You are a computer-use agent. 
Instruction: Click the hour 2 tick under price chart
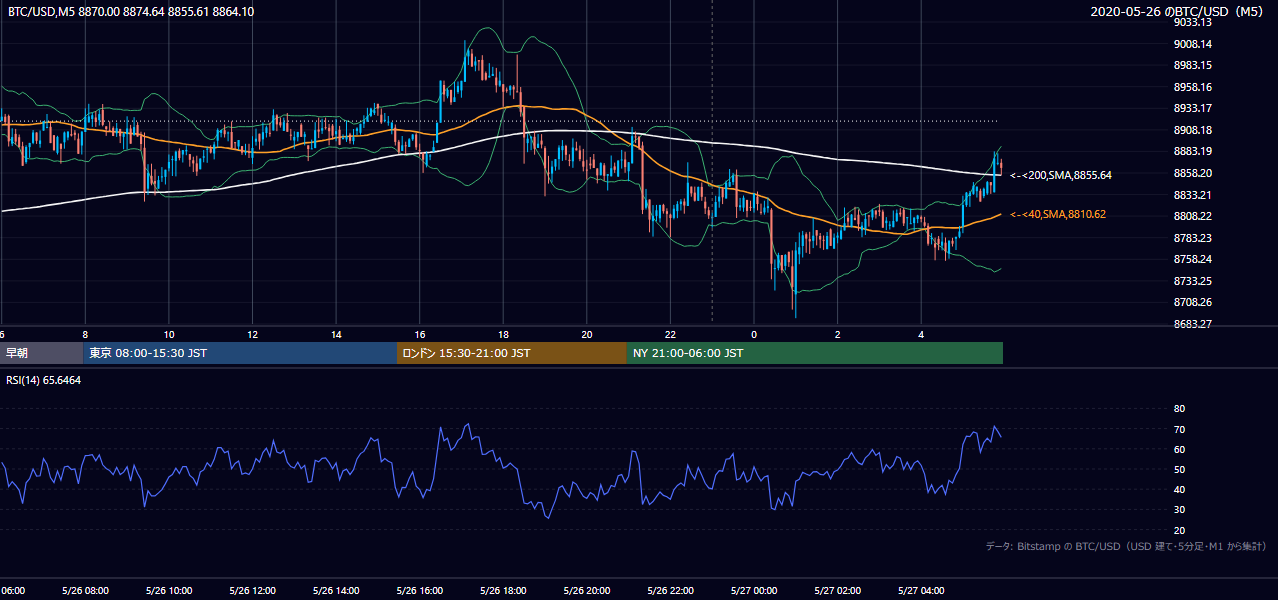[x=838, y=334]
